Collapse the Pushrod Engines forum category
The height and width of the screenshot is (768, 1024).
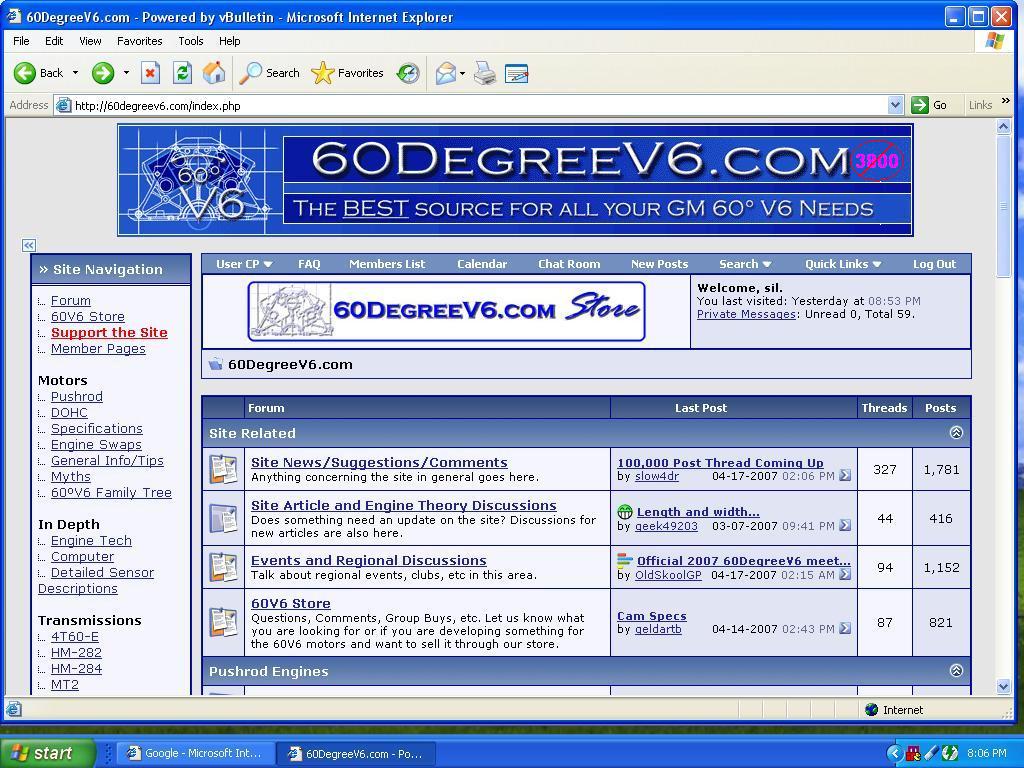[x=956, y=671]
